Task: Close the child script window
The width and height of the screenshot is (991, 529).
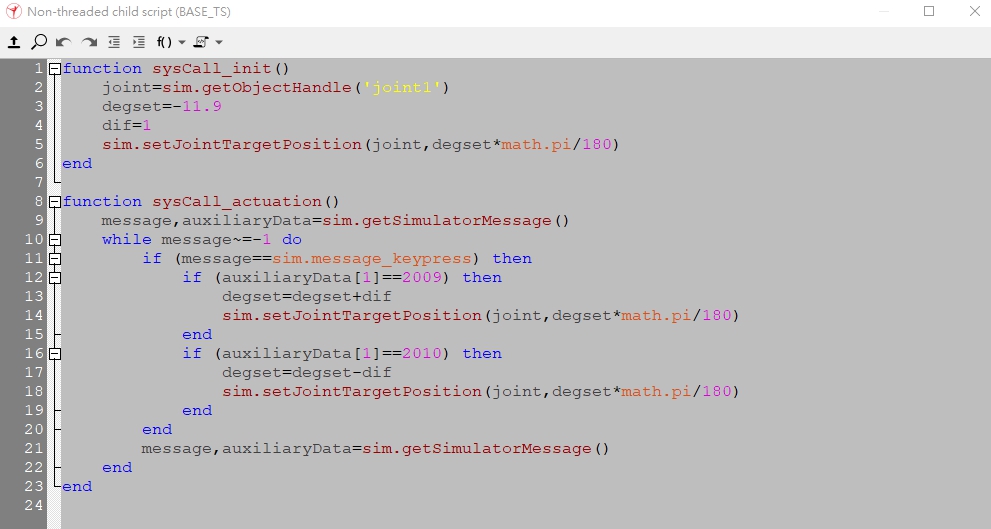Action: [x=975, y=11]
